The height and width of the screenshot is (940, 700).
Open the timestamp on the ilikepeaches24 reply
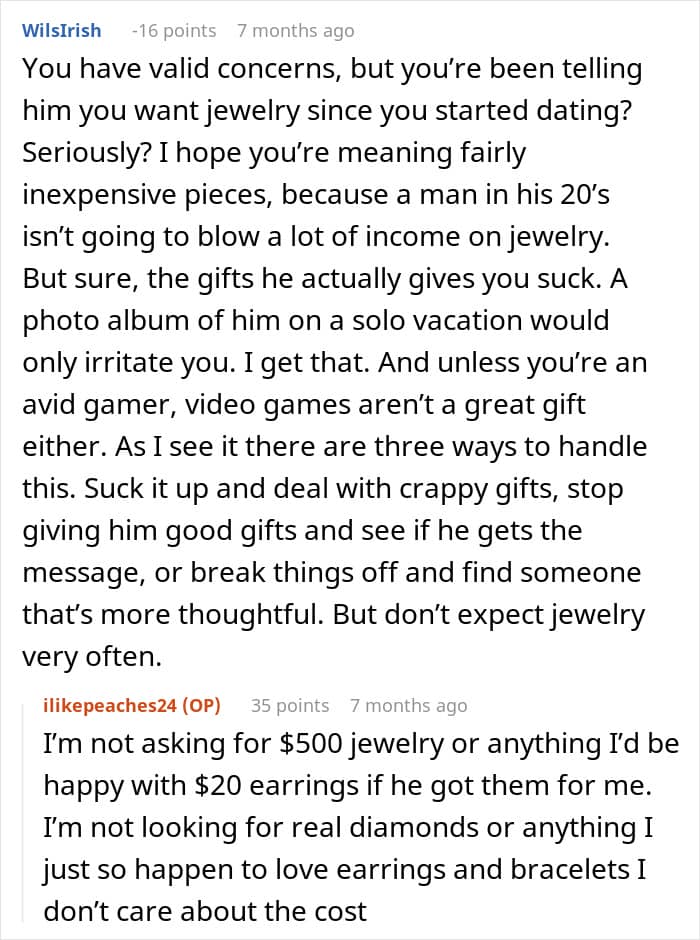pos(408,705)
